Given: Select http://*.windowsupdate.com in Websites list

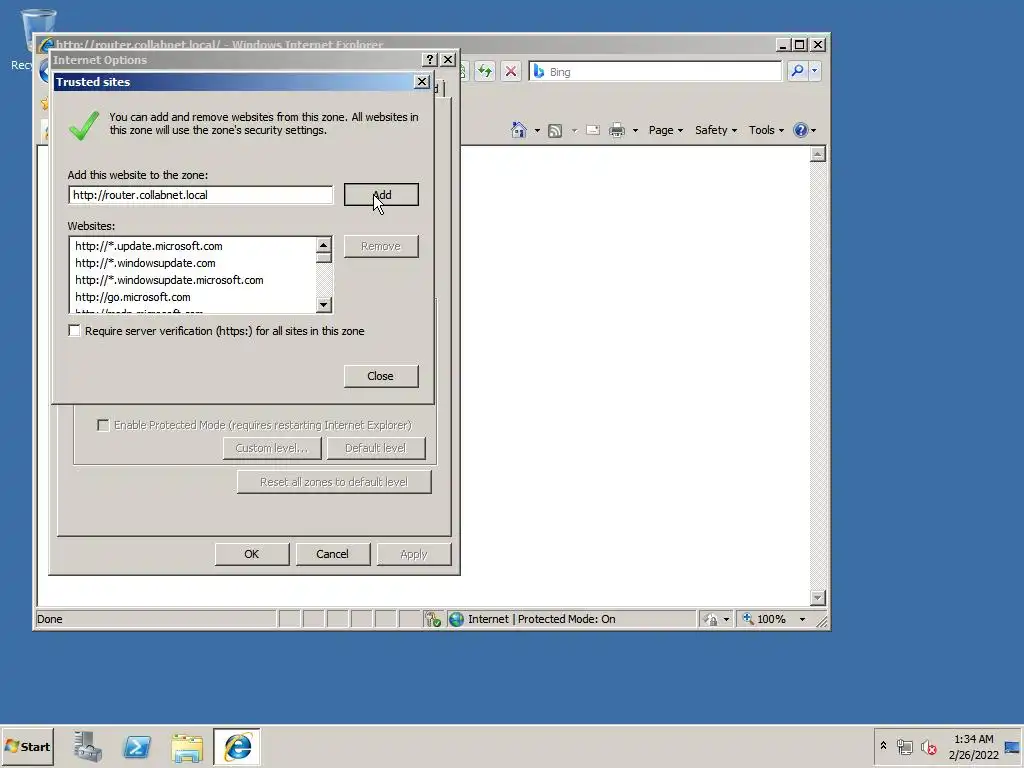Looking at the screenshot, I should point(145,263).
